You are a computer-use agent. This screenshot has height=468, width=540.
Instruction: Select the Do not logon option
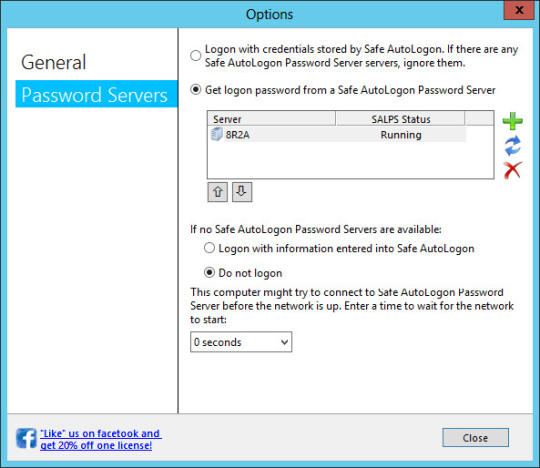tap(209, 272)
